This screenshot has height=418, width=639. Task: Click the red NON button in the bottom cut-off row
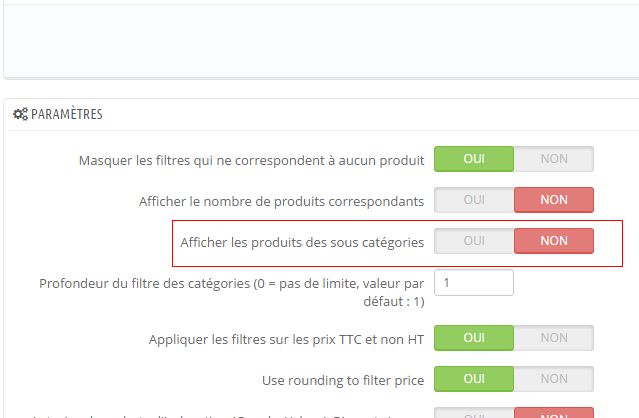pyautogui.click(x=554, y=413)
